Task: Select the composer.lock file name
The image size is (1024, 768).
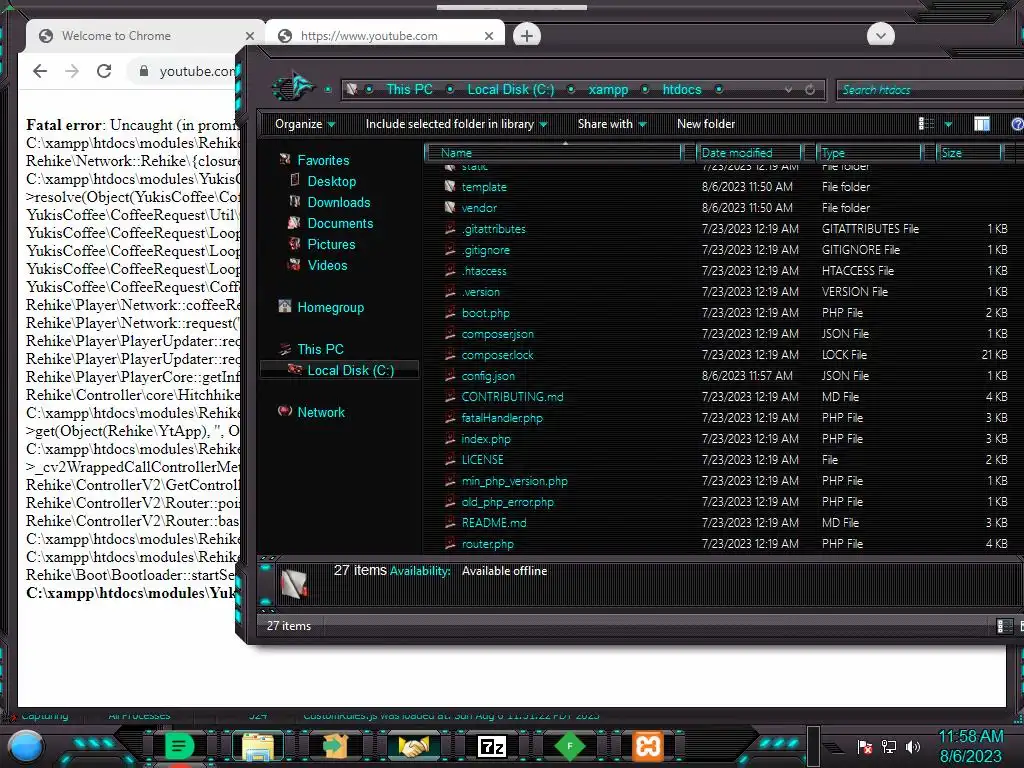Action: [497, 355]
